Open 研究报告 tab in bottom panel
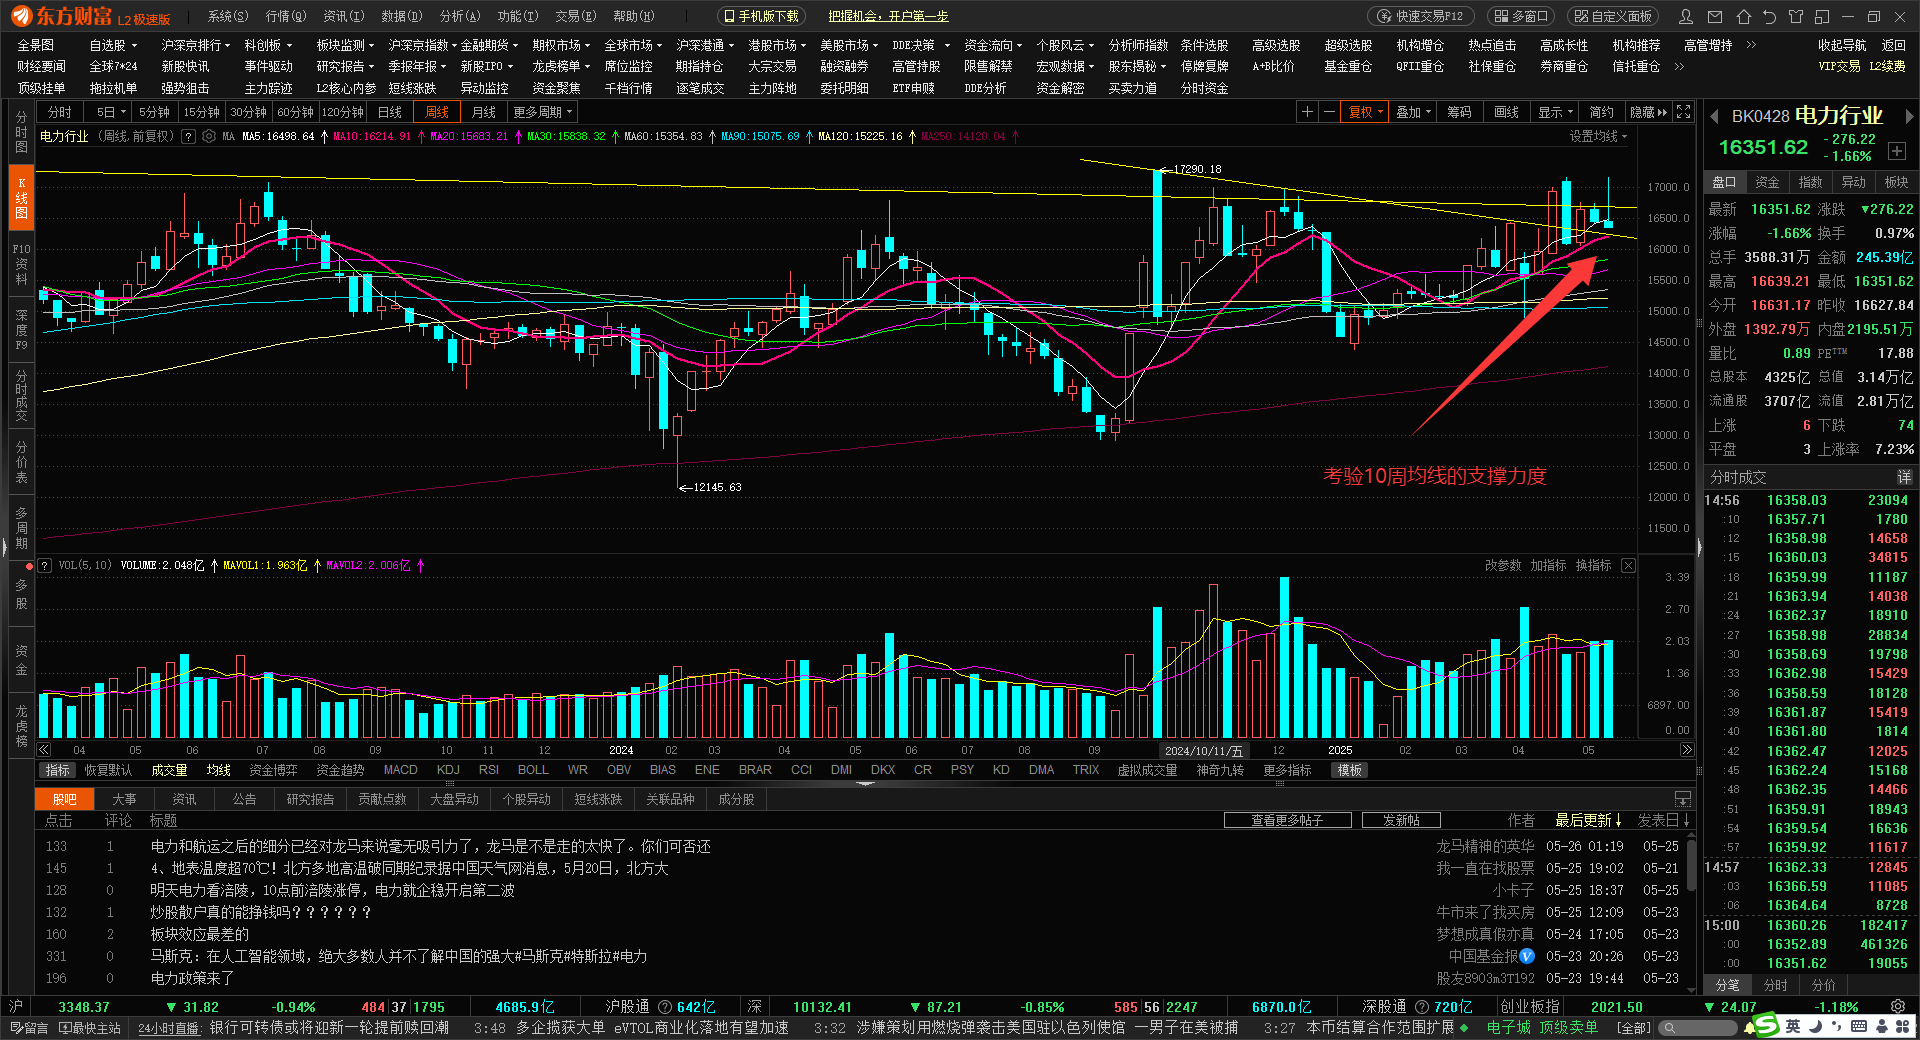 pos(310,799)
